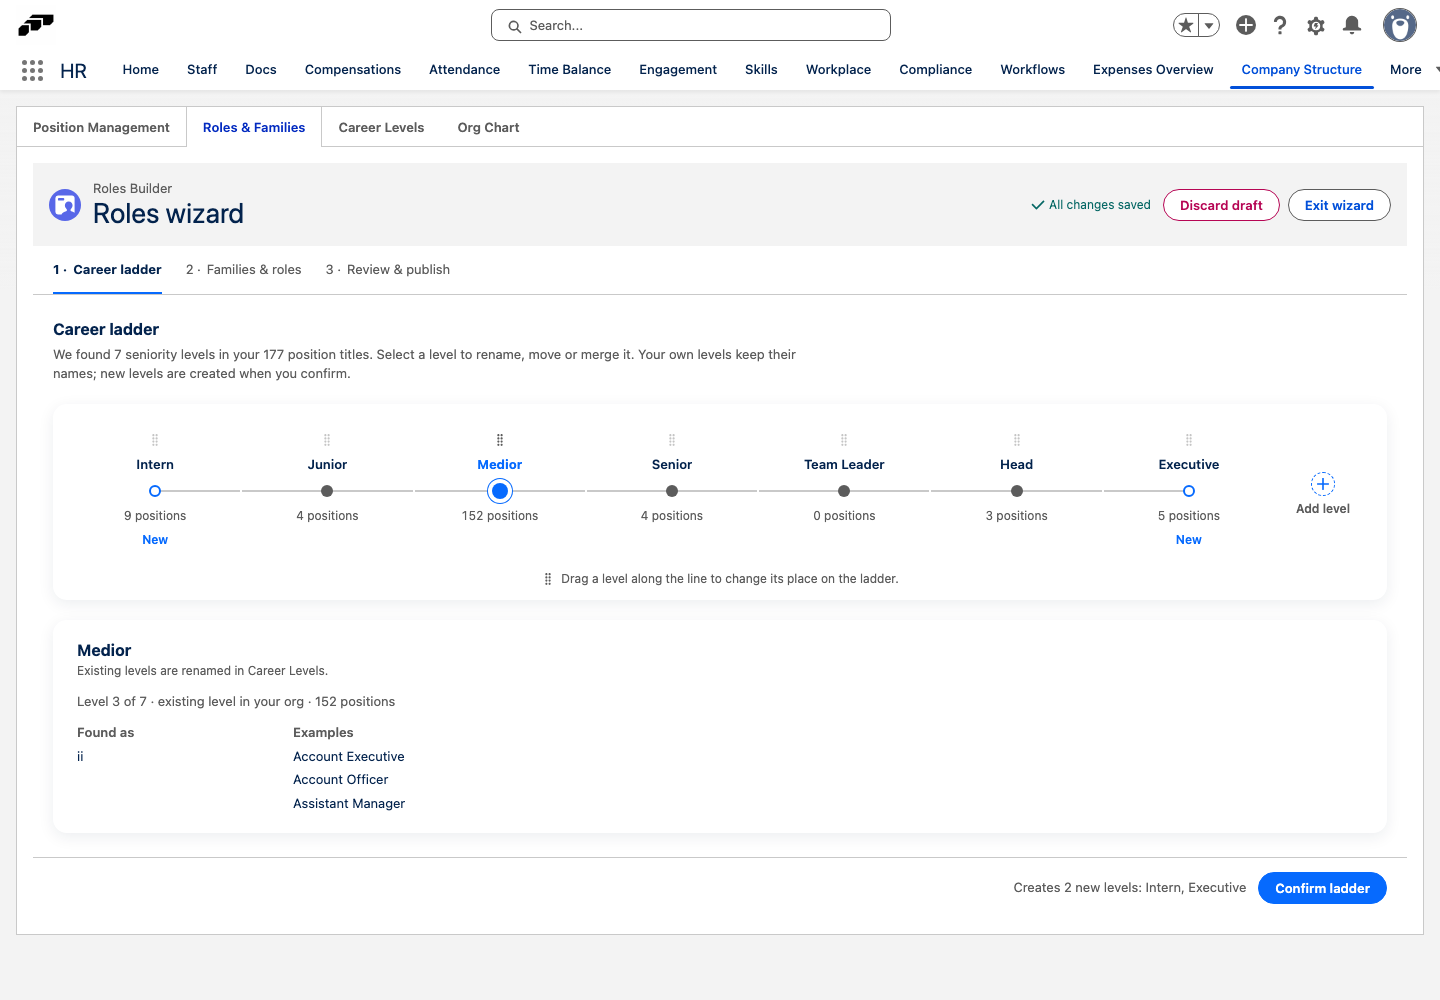Grab the drag handle above Medior
This screenshot has height=1000, width=1440.
(500, 440)
